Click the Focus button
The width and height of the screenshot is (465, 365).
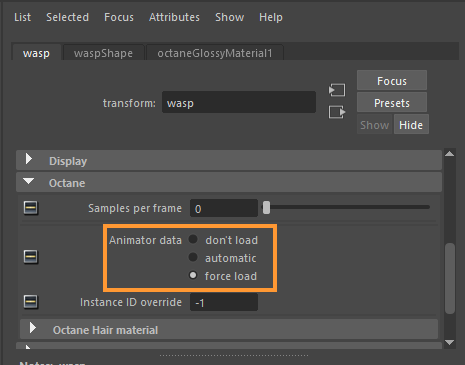pyautogui.click(x=392, y=81)
